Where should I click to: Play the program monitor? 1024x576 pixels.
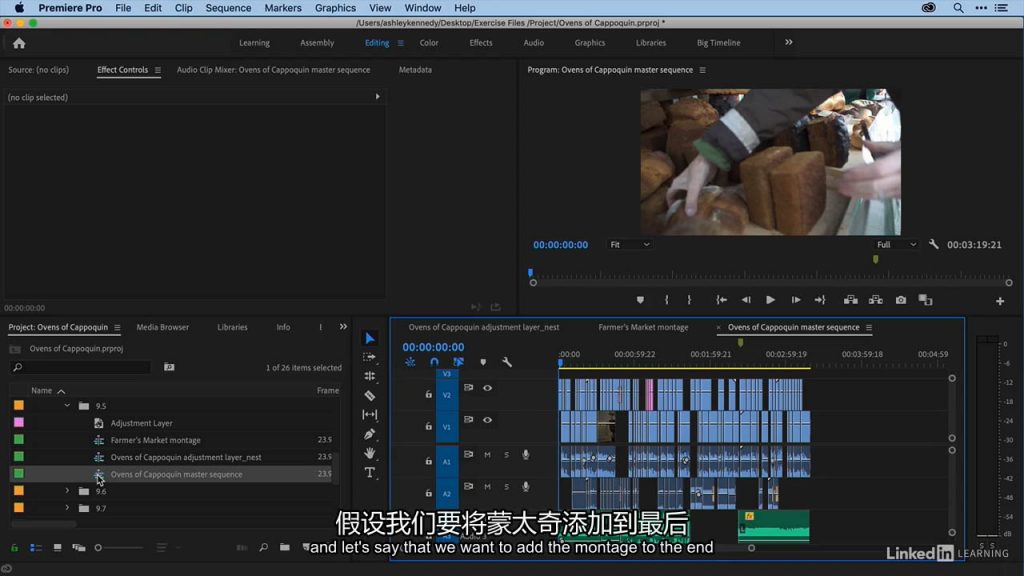pyautogui.click(x=771, y=300)
